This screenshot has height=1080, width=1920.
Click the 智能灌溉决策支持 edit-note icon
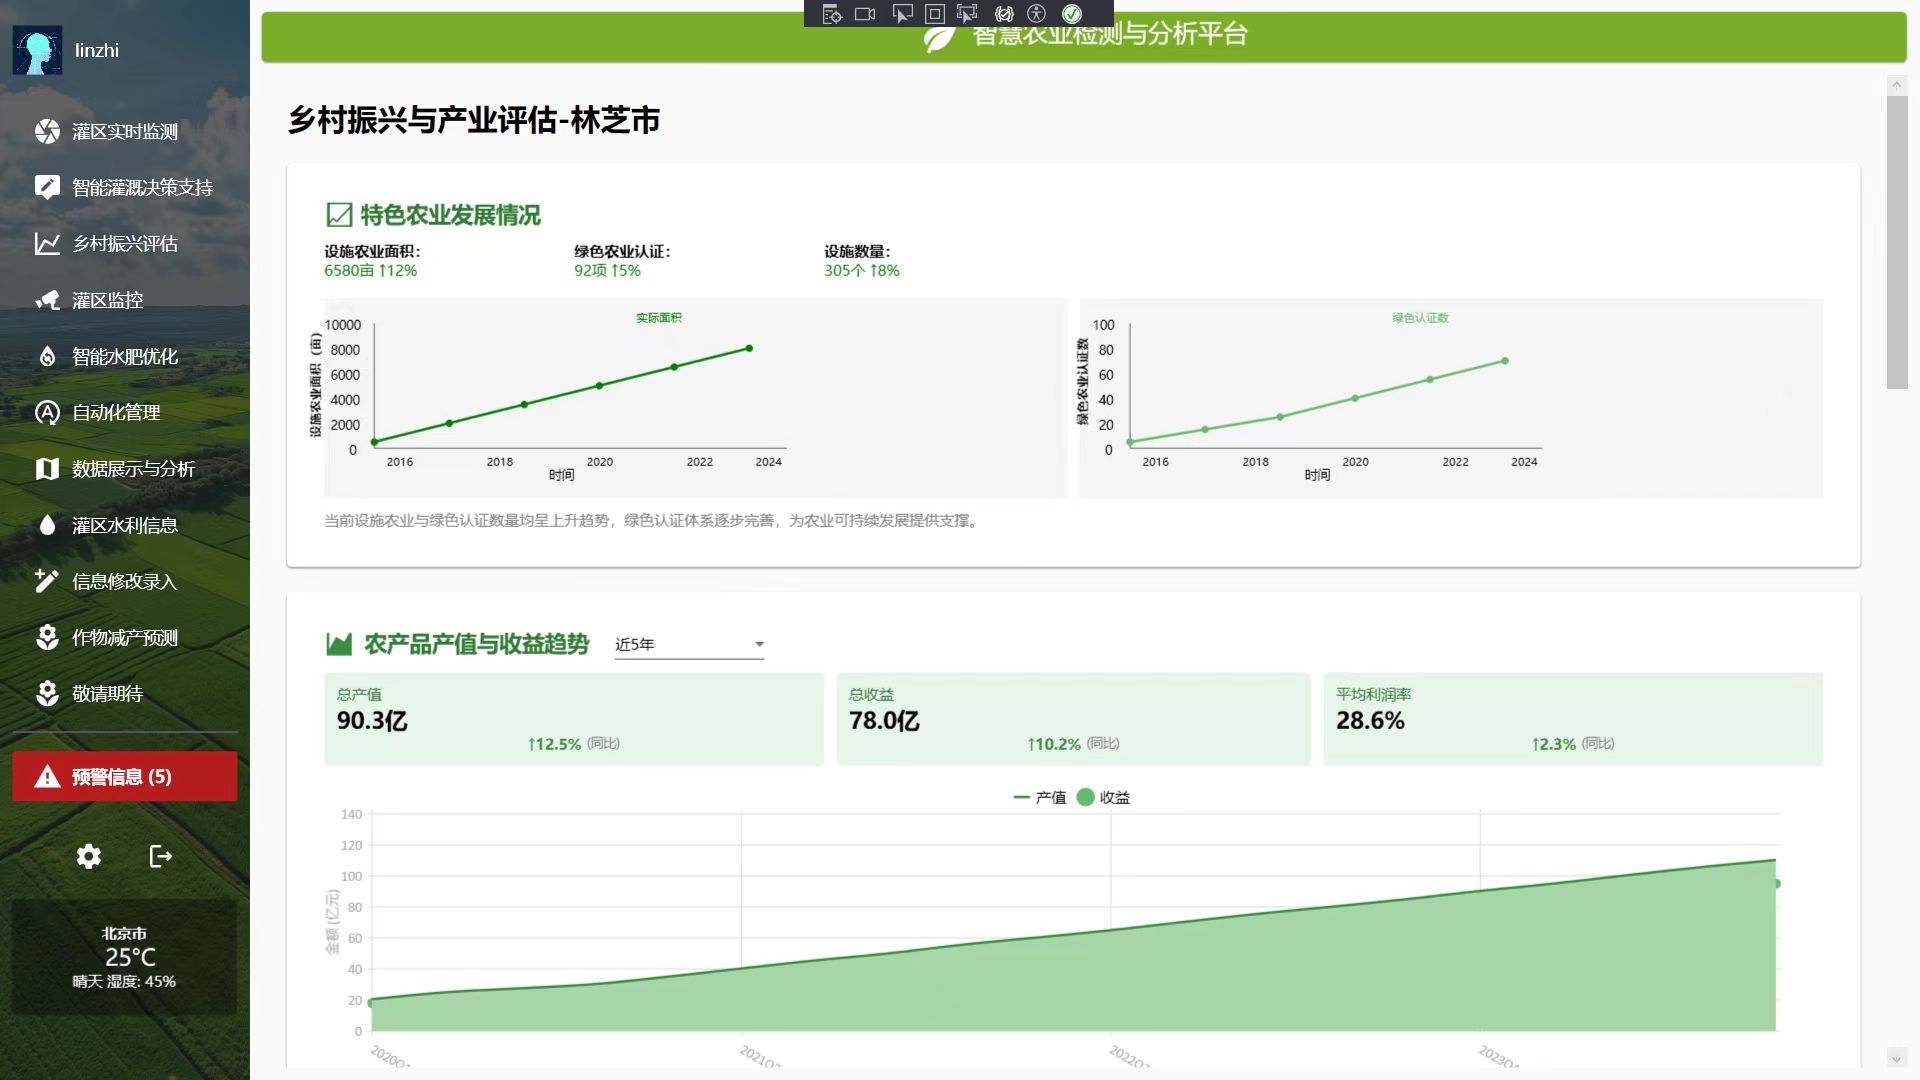47,187
